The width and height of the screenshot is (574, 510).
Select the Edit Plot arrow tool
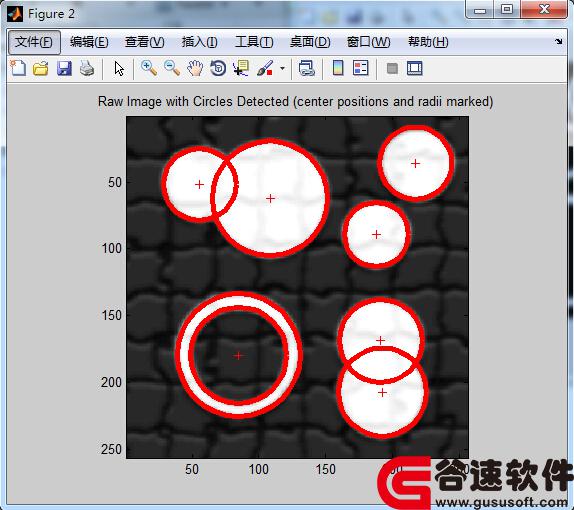[x=119, y=68]
